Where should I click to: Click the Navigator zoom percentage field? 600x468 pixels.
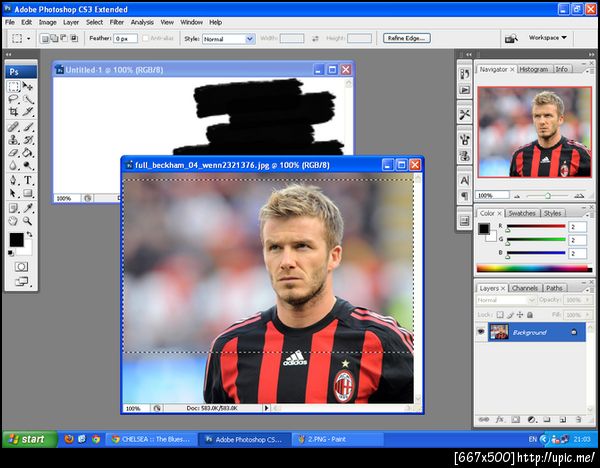[x=492, y=195]
